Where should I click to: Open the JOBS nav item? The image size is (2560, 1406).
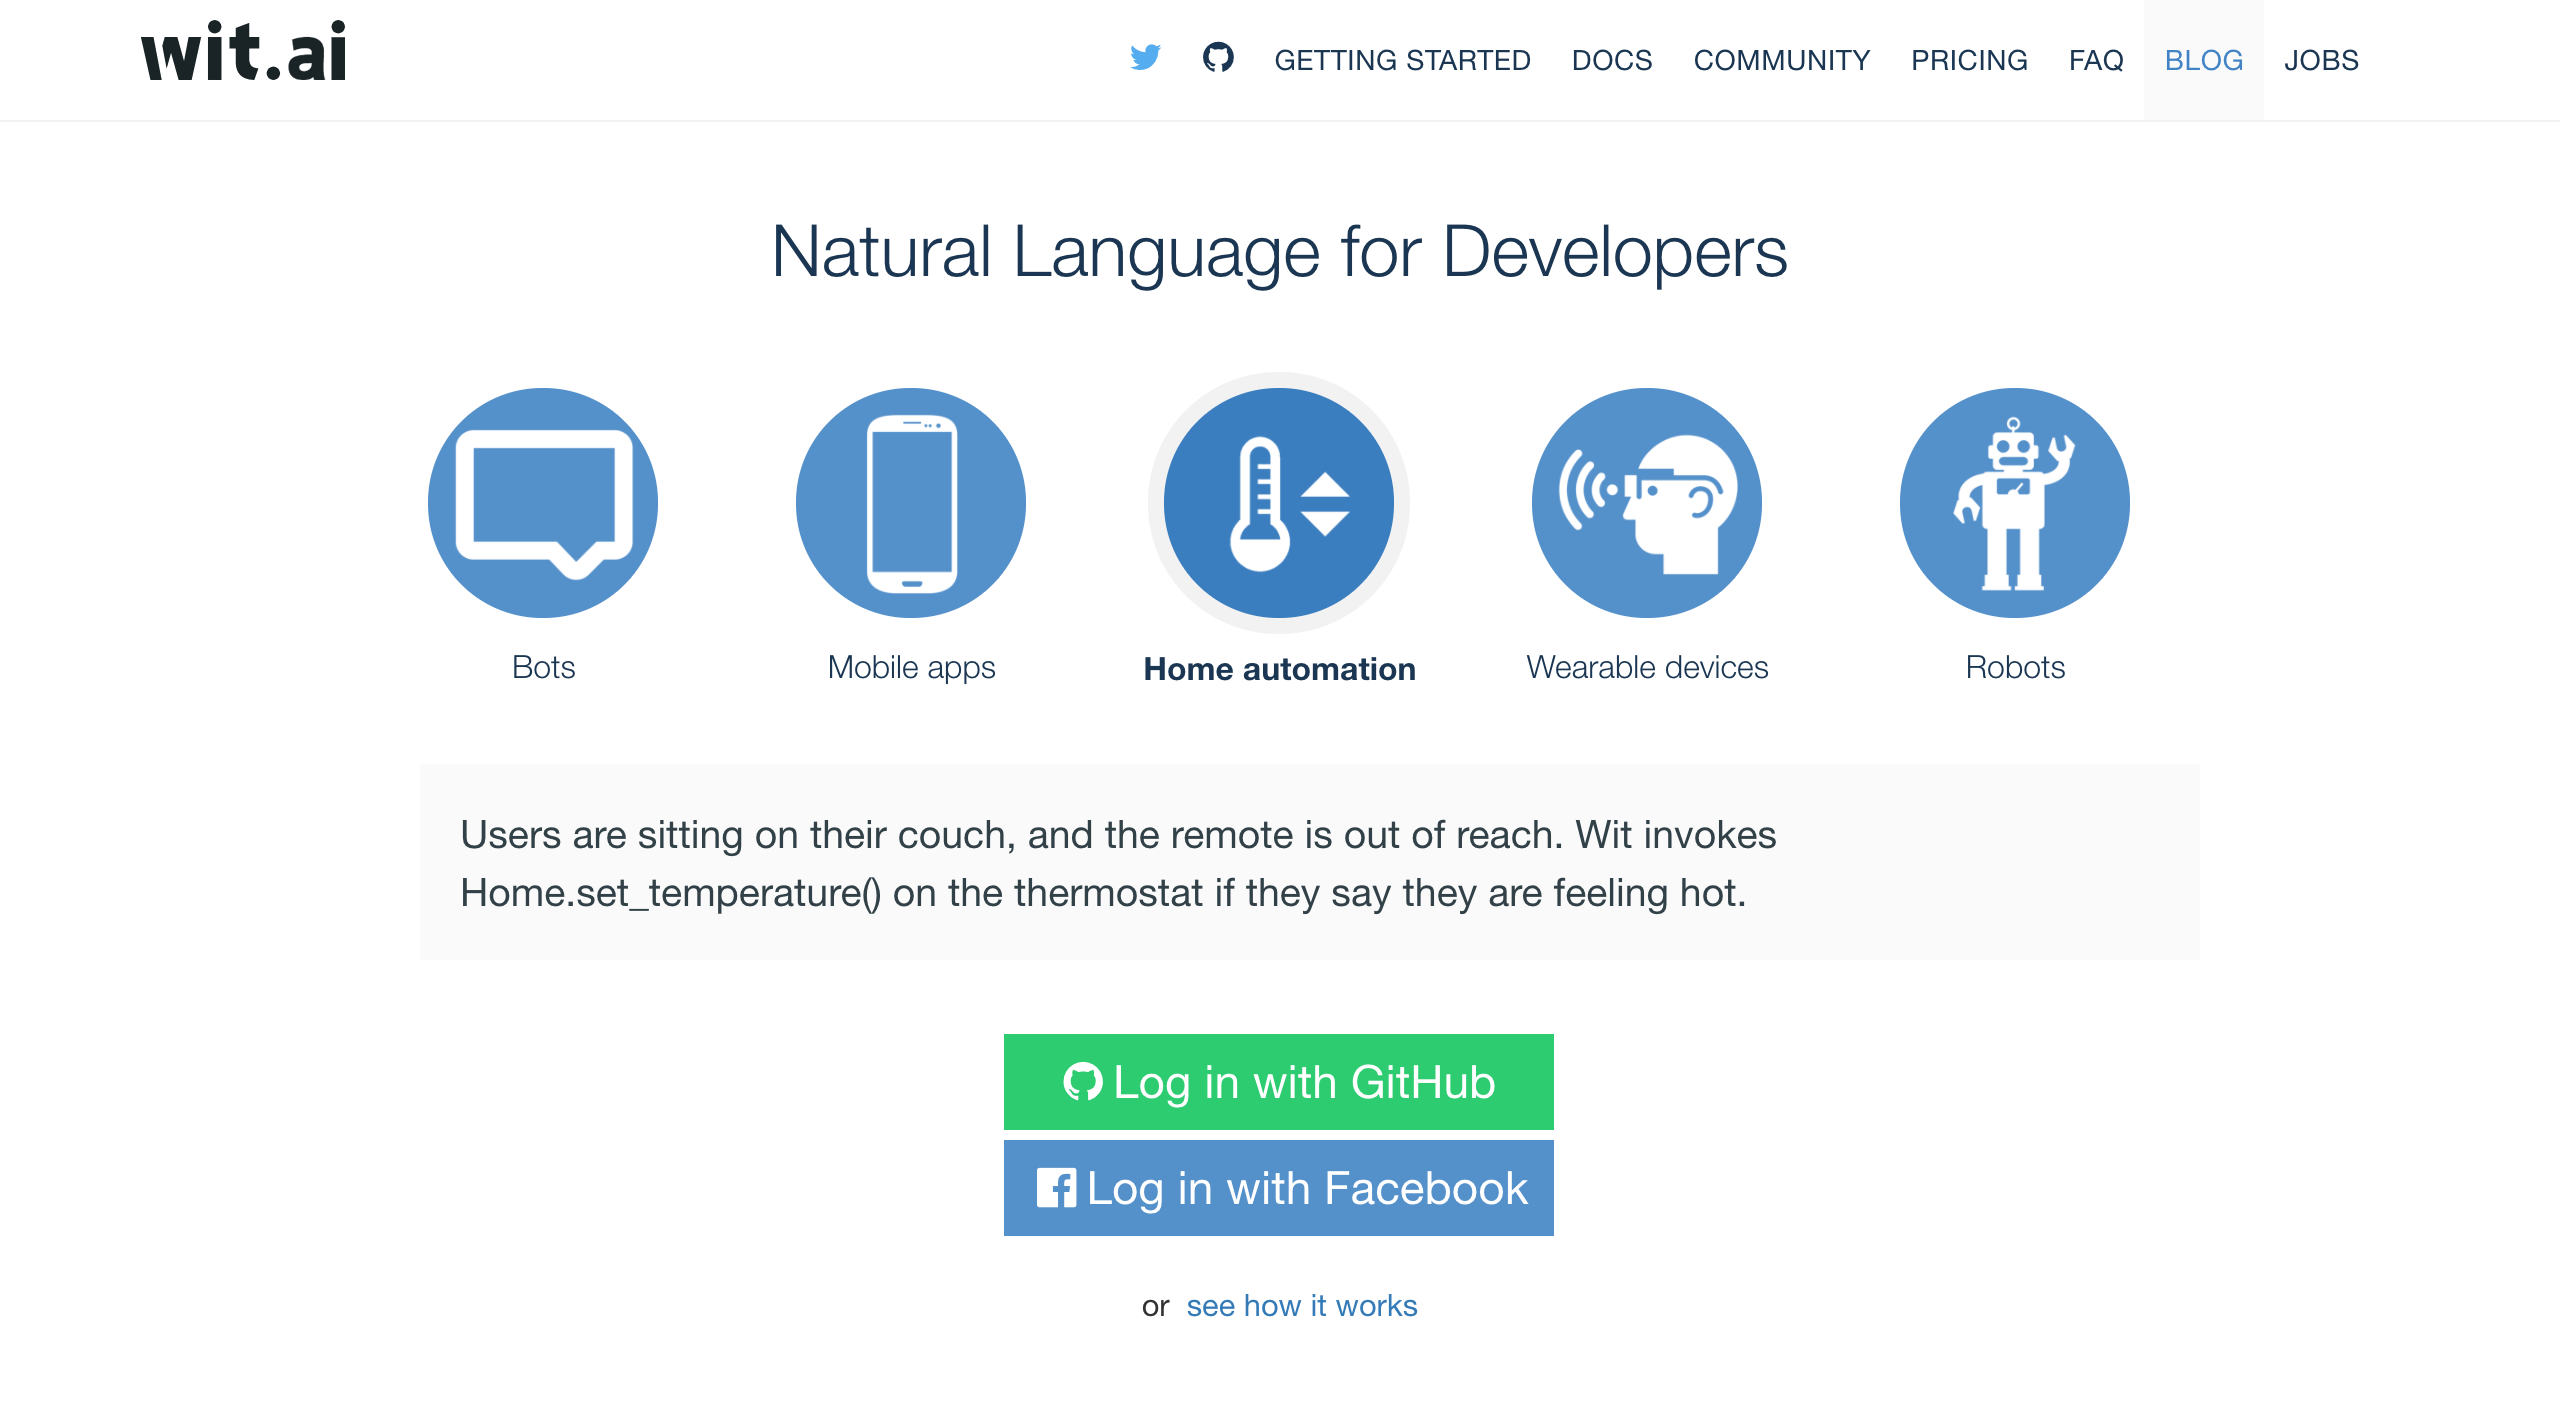coord(2321,60)
